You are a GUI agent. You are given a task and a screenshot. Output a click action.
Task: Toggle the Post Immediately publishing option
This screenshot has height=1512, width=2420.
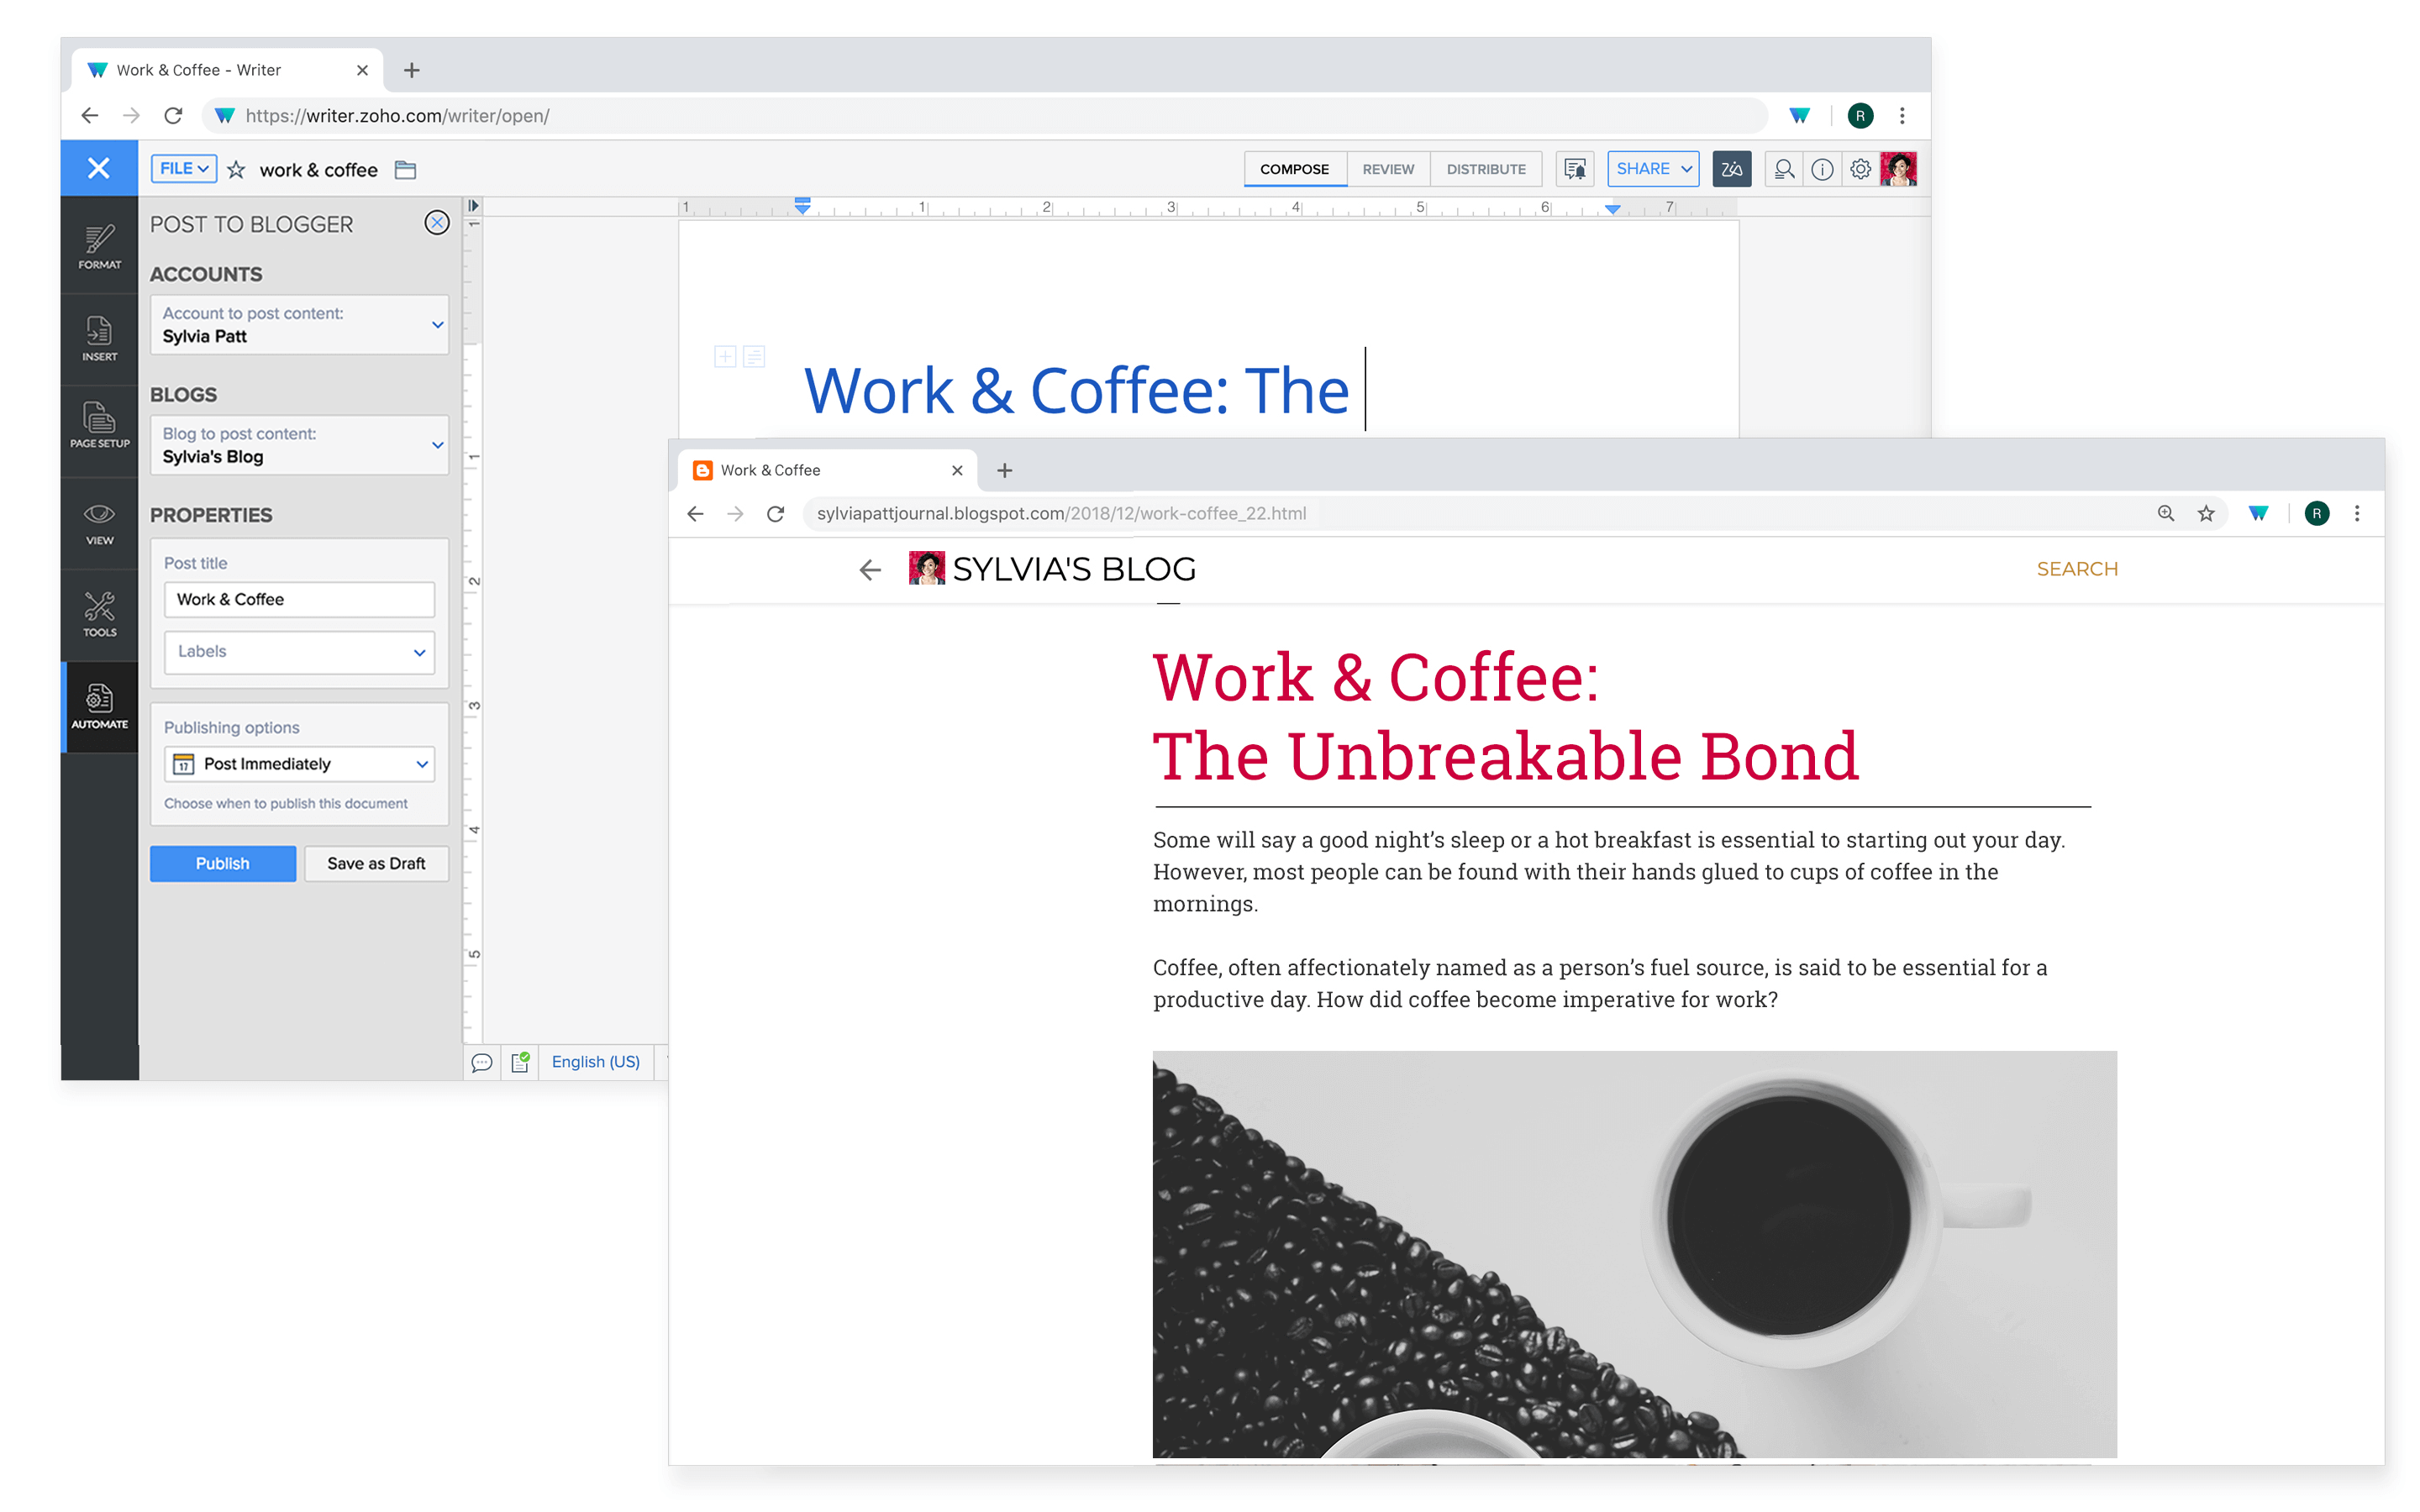tap(298, 763)
